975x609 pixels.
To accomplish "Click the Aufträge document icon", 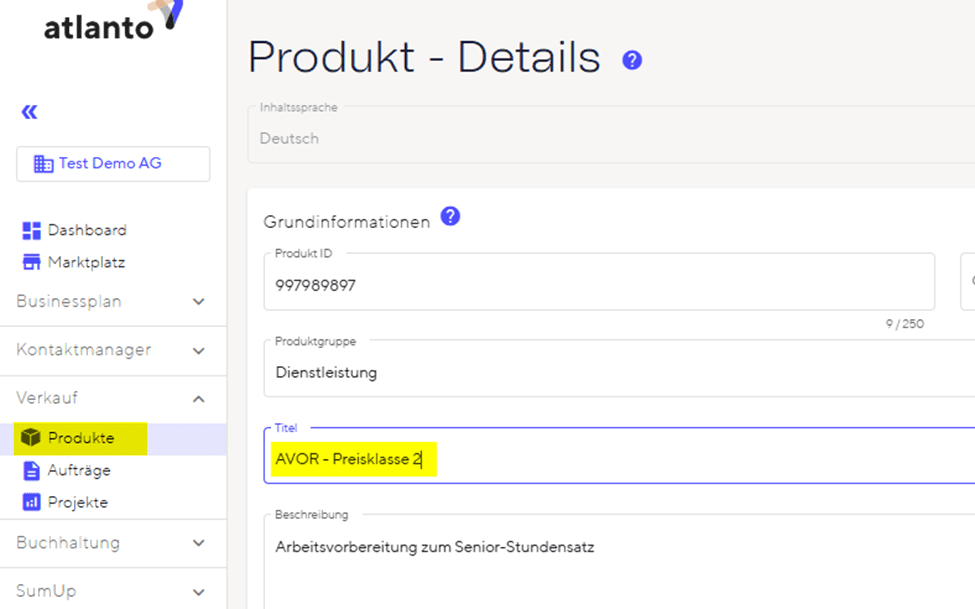I will pyautogui.click(x=31, y=471).
